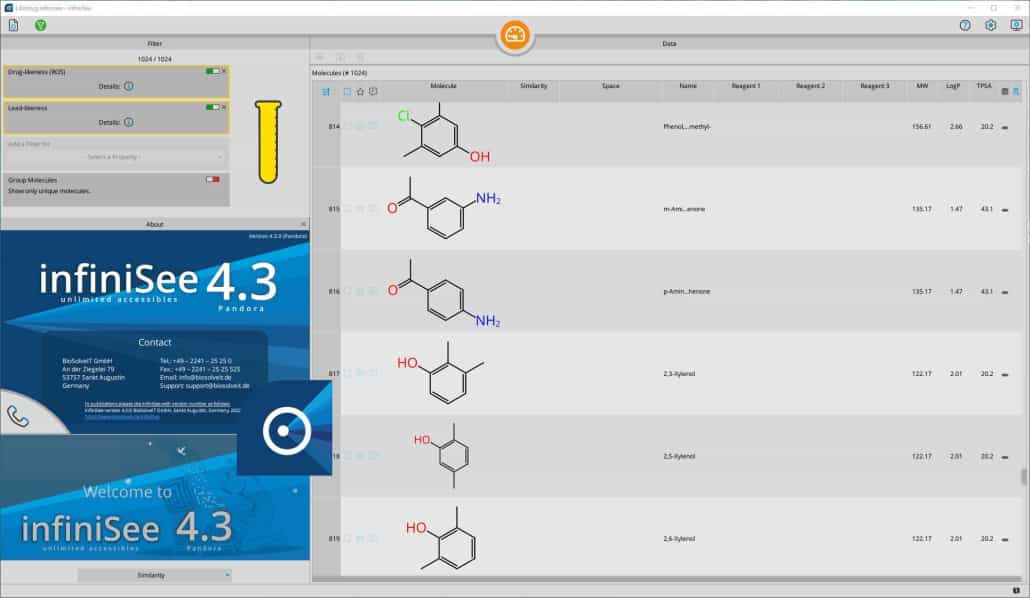Viewport: 1030px width, 598px height.
Task: Open the help question mark icon
Action: tap(965, 25)
